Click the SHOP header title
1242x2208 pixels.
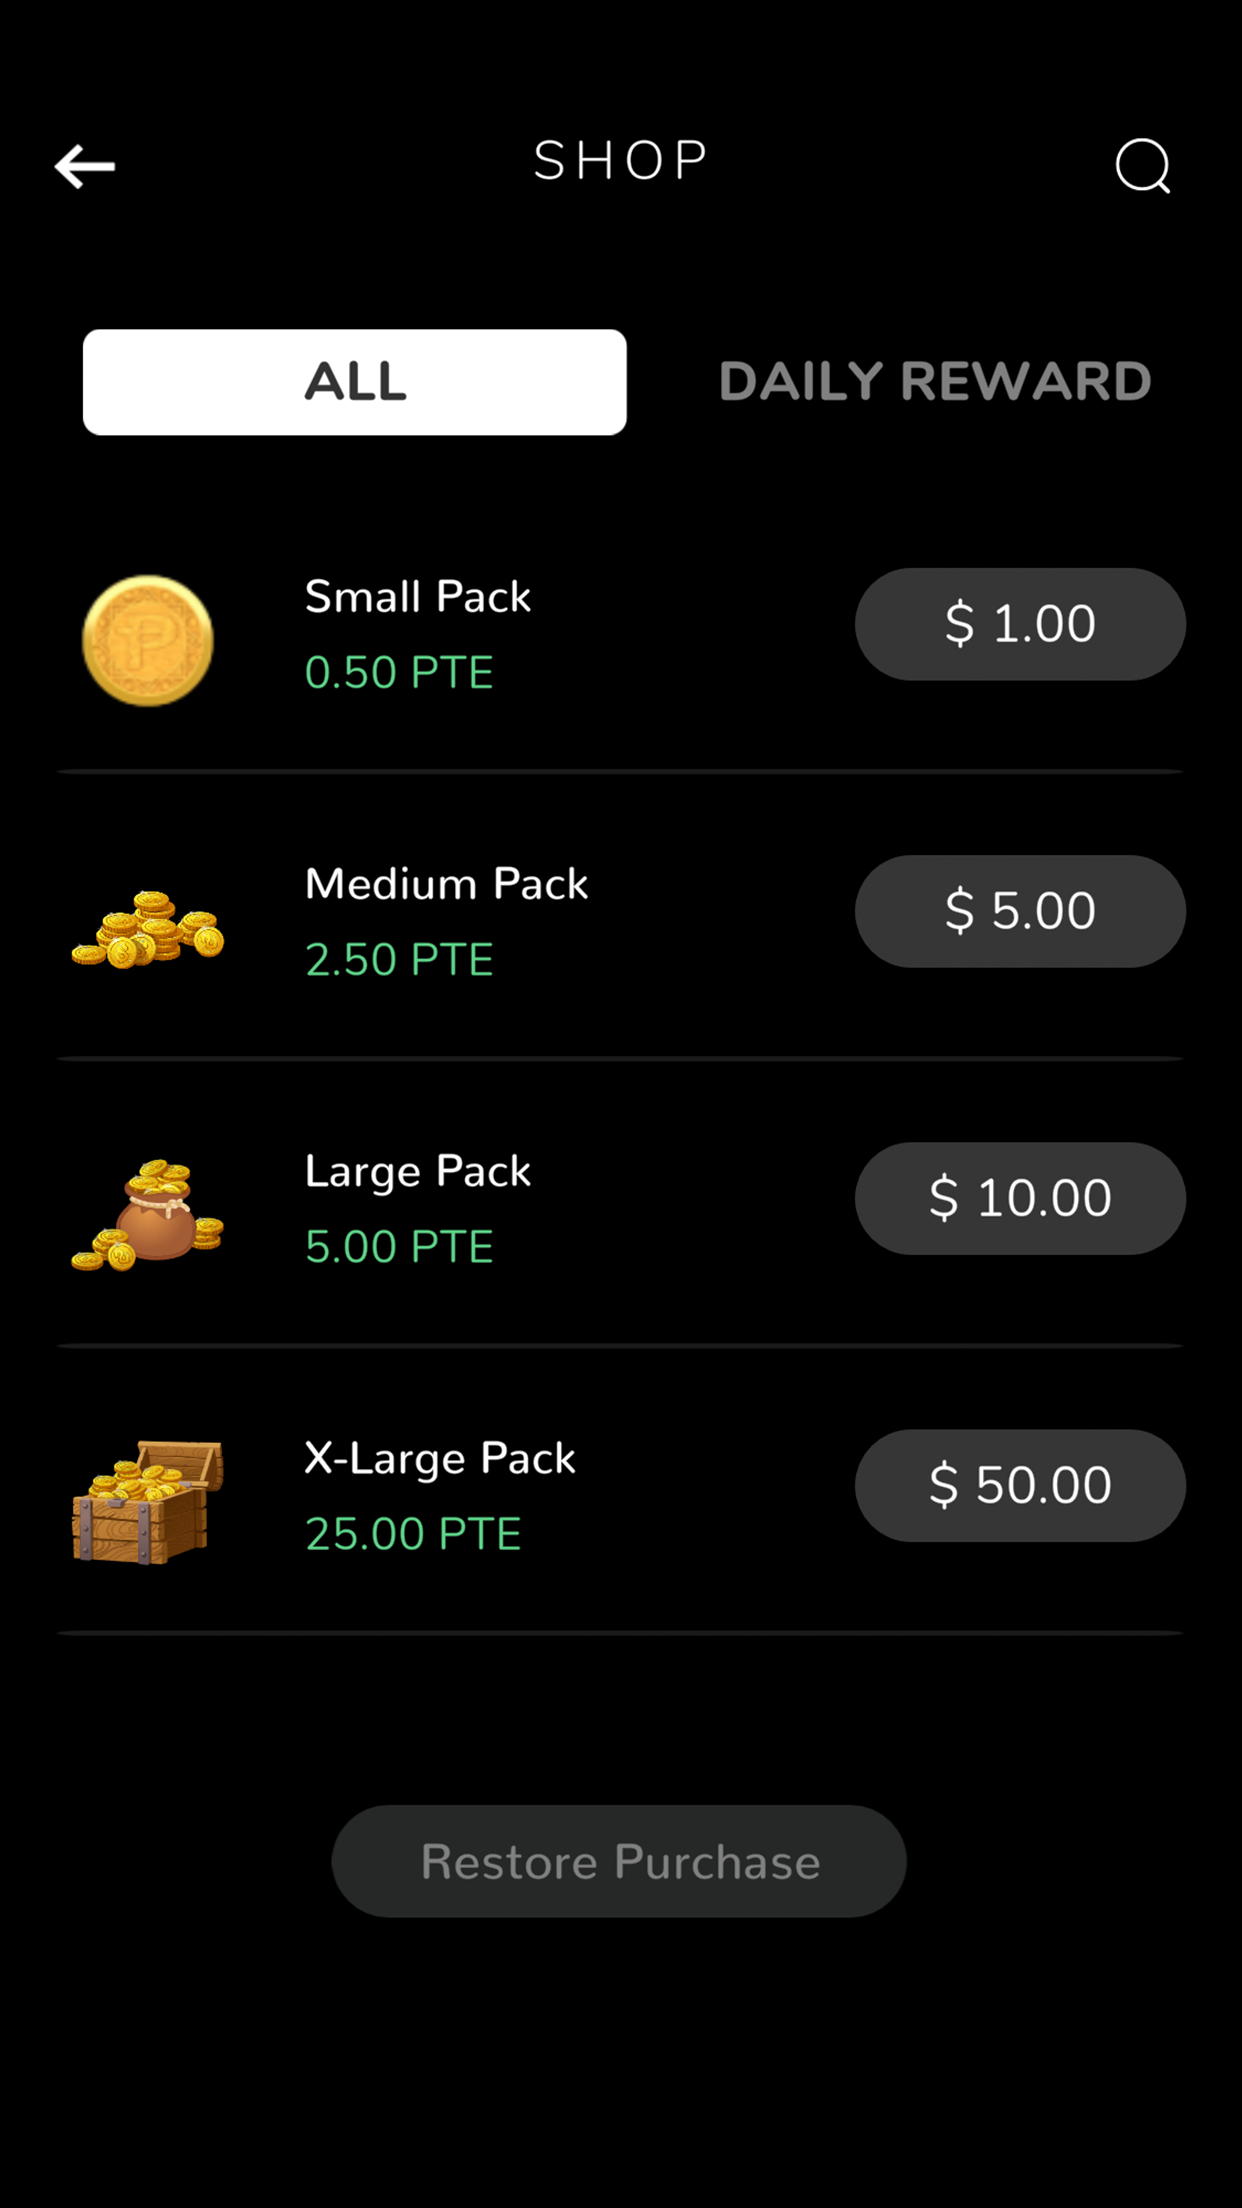pyautogui.click(x=621, y=161)
